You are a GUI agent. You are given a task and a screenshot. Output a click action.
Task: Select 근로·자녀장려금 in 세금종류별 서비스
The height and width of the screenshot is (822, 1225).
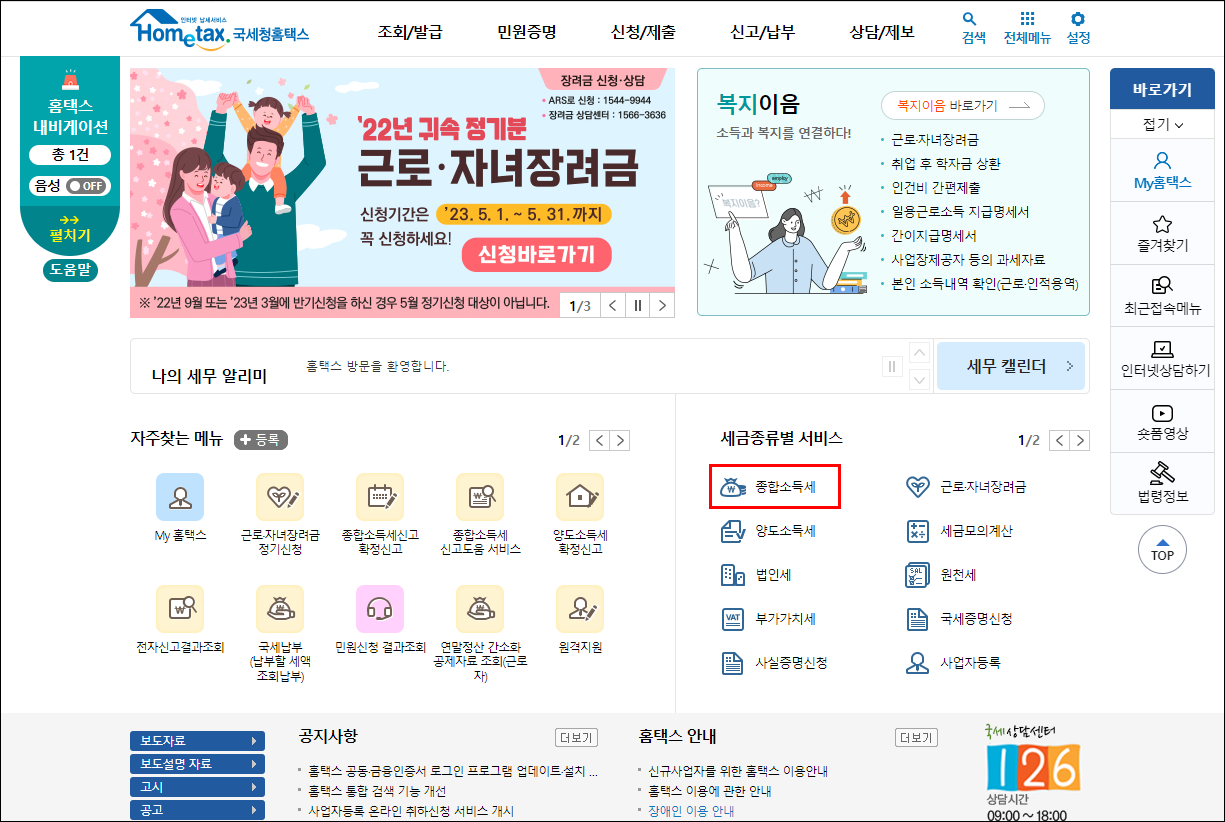(965, 487)
